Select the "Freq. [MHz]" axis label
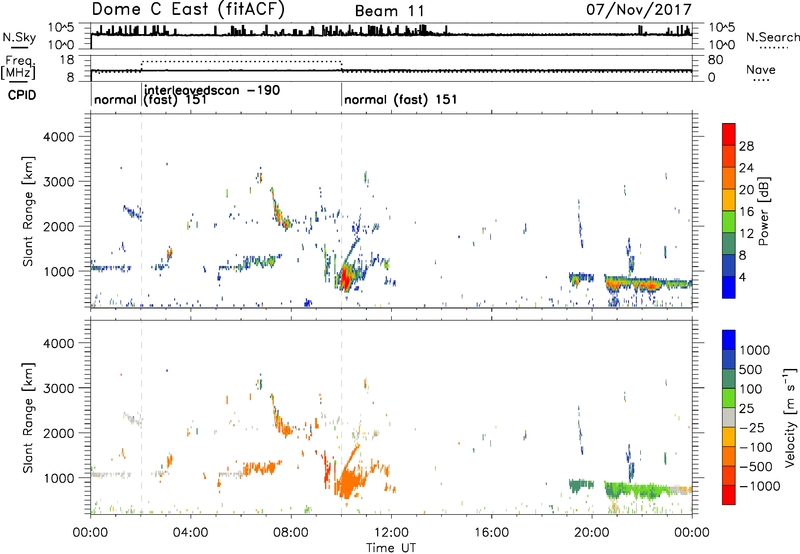 pos(18,68)
